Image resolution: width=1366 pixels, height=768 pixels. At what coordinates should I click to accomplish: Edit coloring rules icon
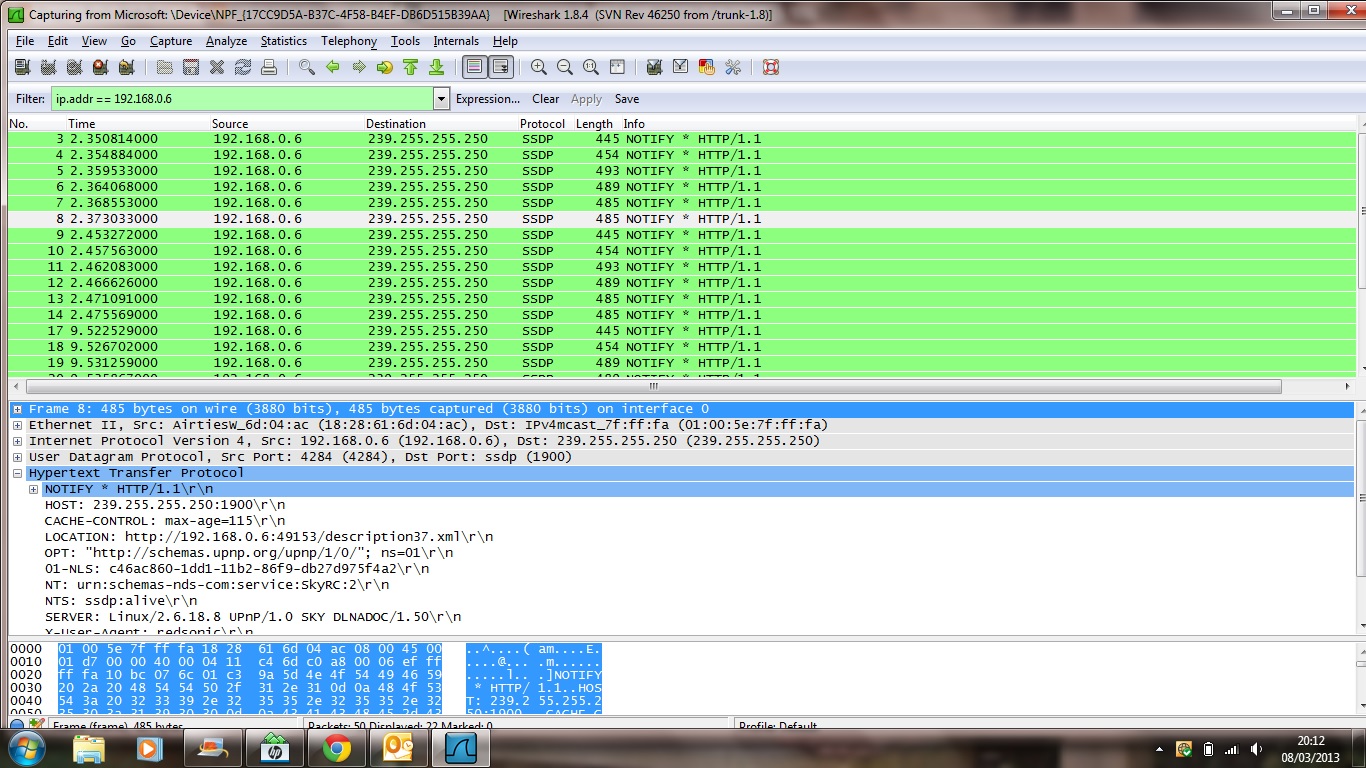(x=707, y=67)
